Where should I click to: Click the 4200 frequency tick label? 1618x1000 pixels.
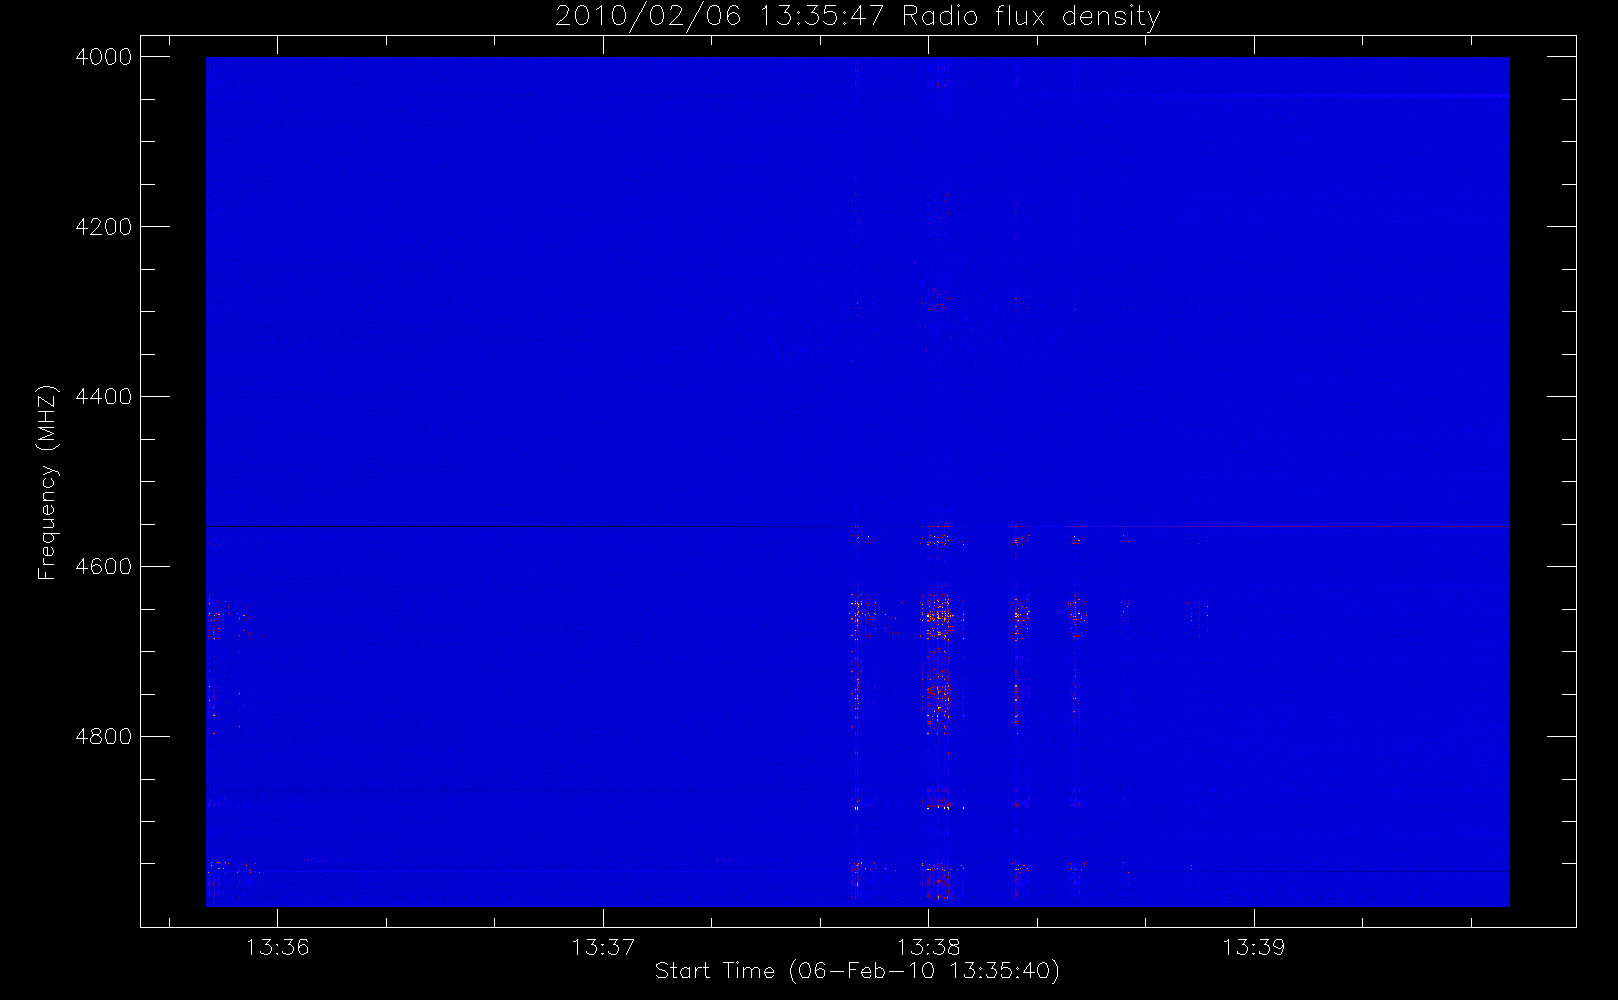[x=104, y=227]
